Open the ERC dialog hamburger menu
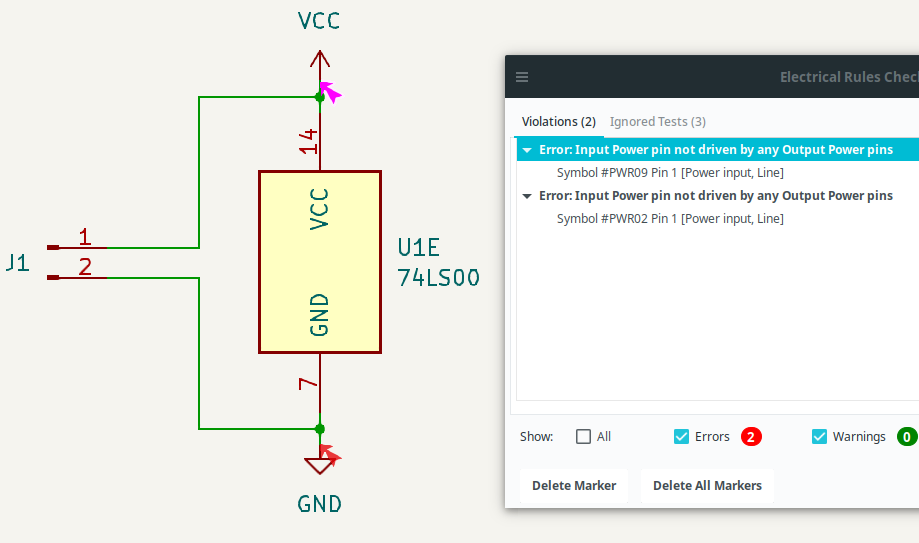The width and height of the screenshot is (919, 543). [x=522, y=77]
